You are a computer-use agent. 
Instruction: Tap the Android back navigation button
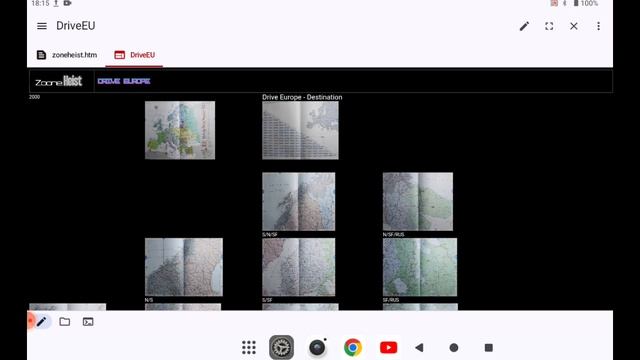click(x=419, y=348)
